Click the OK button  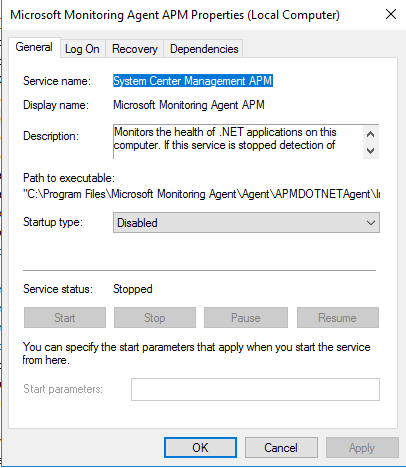[x=200, y=448]
